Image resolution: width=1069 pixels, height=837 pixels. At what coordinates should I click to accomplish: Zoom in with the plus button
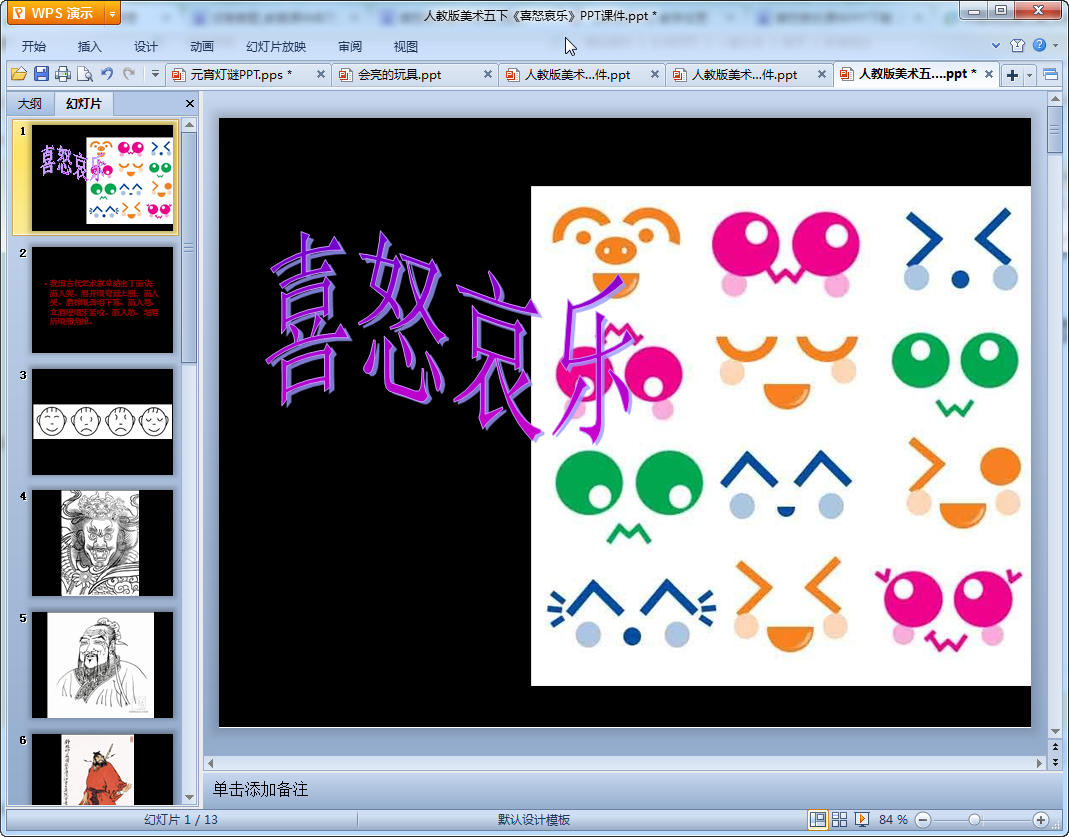click(1040, 820)
